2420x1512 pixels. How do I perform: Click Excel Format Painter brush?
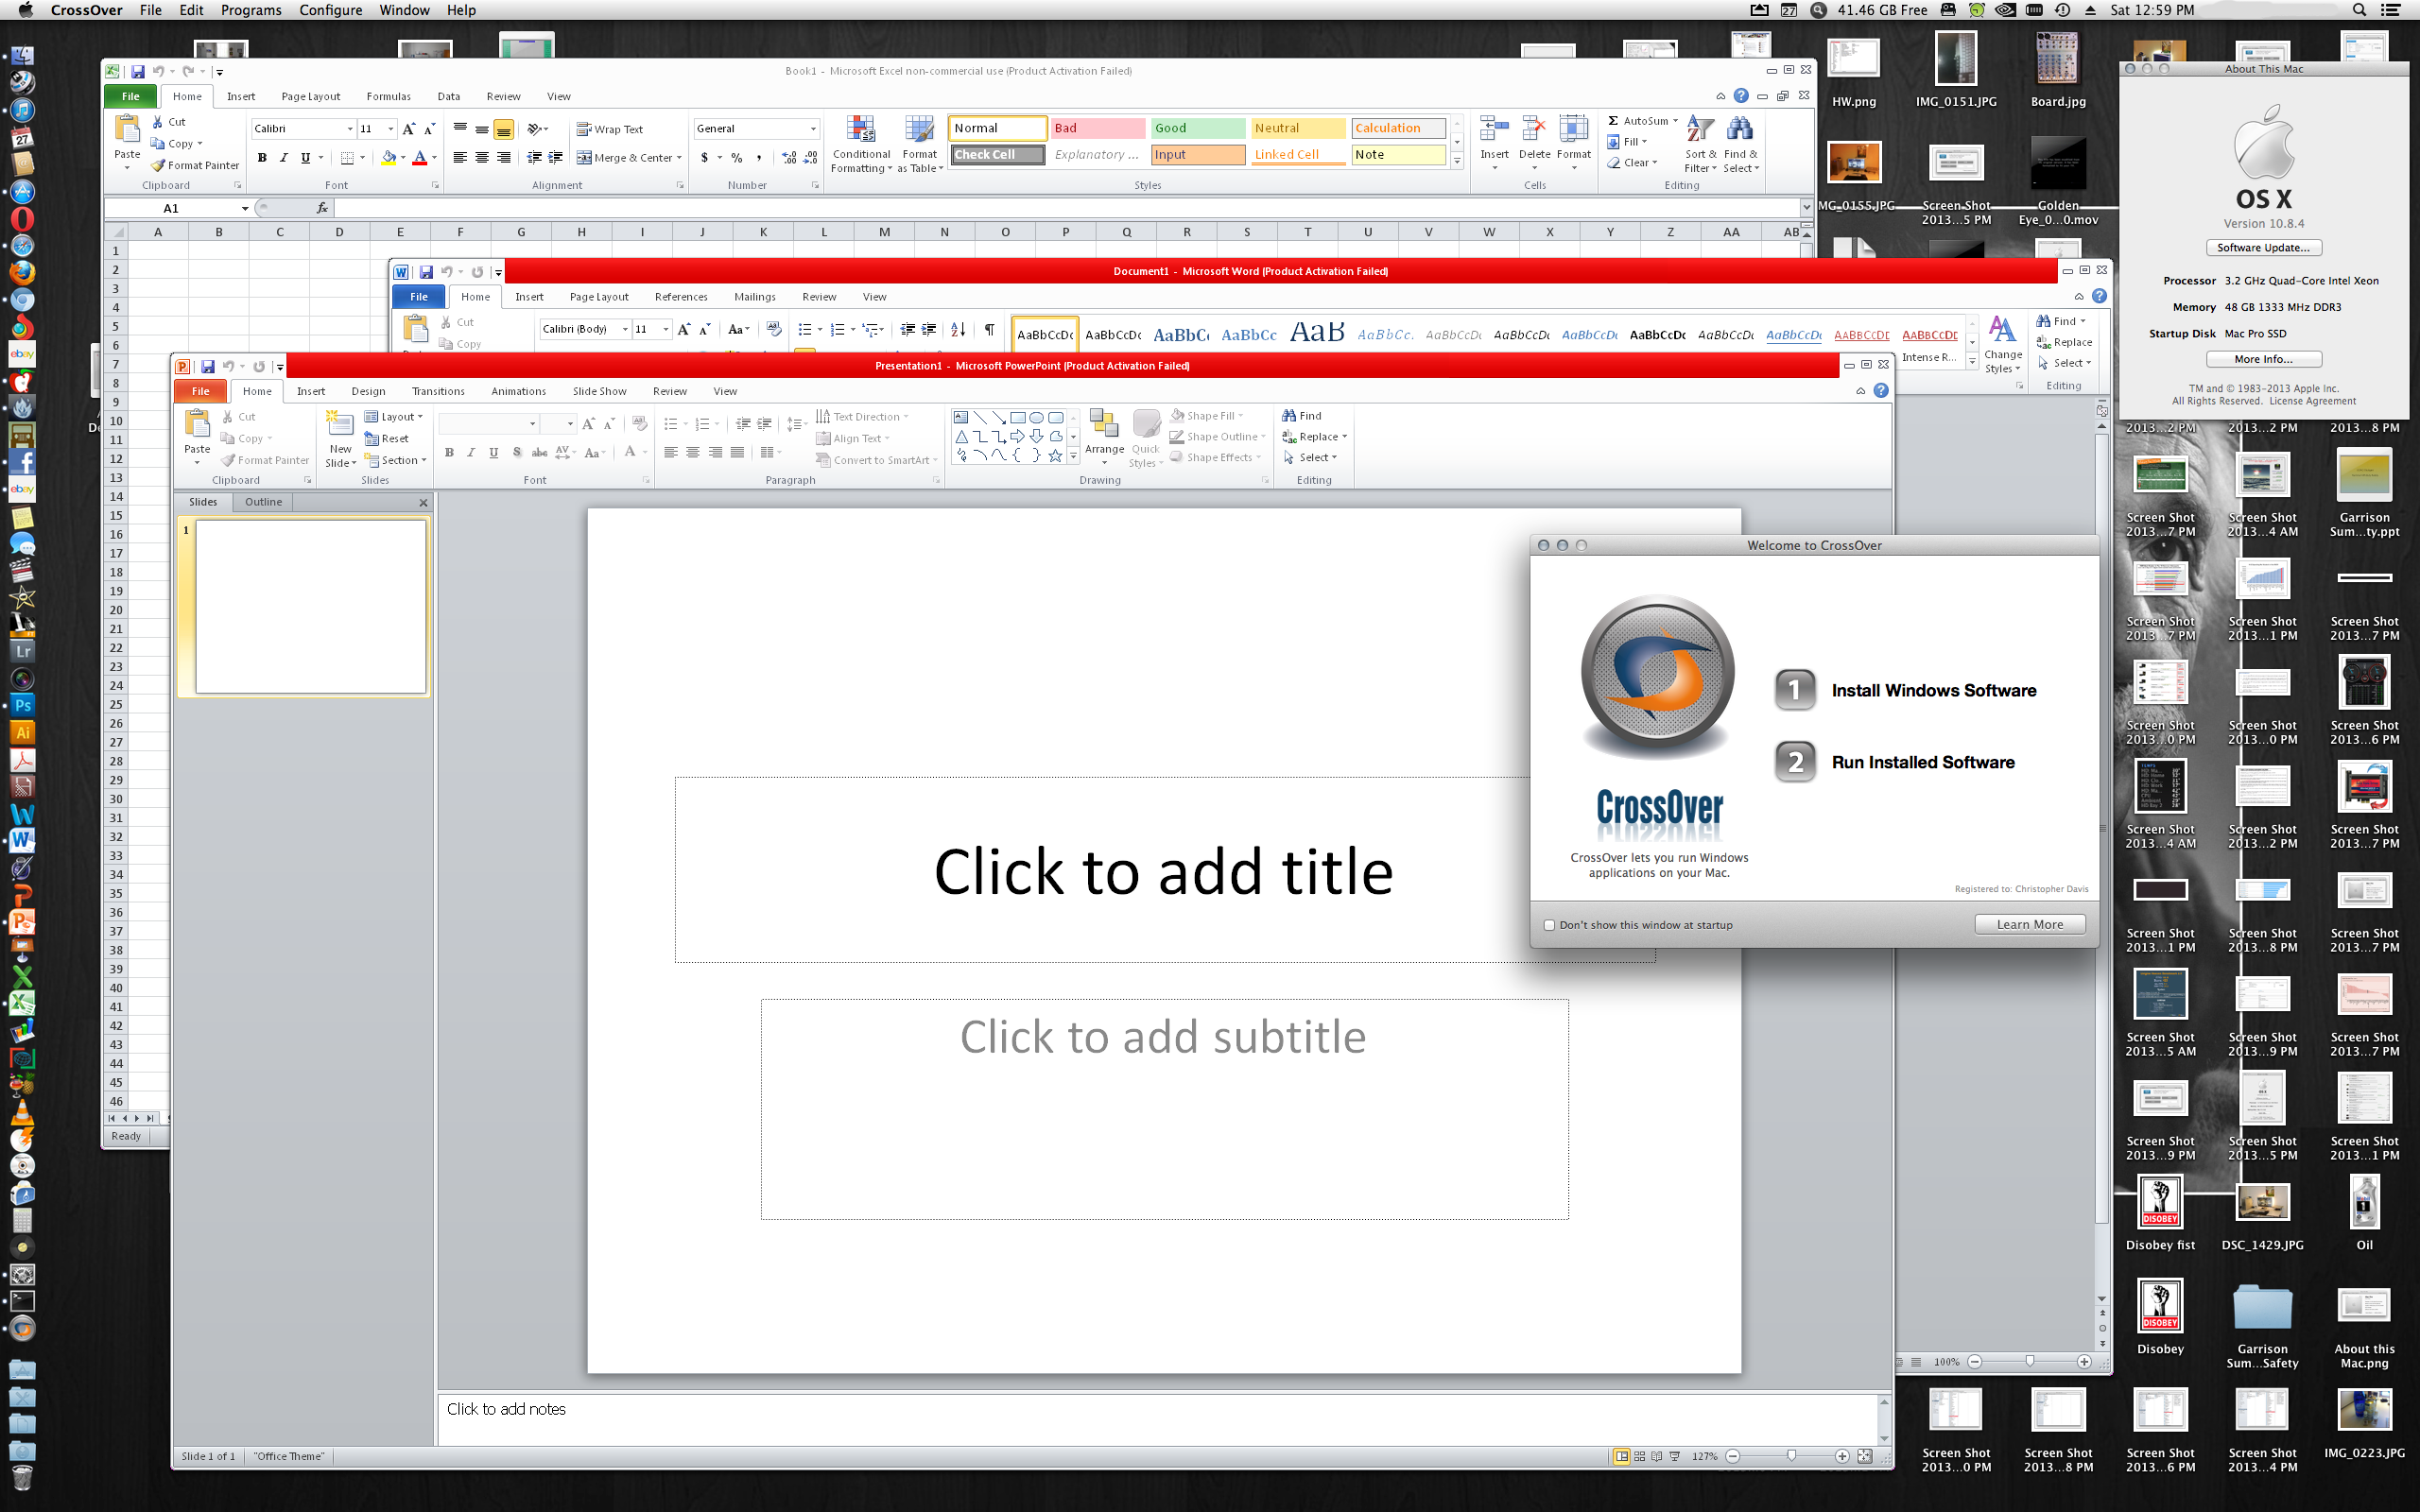tap(158, 165)
